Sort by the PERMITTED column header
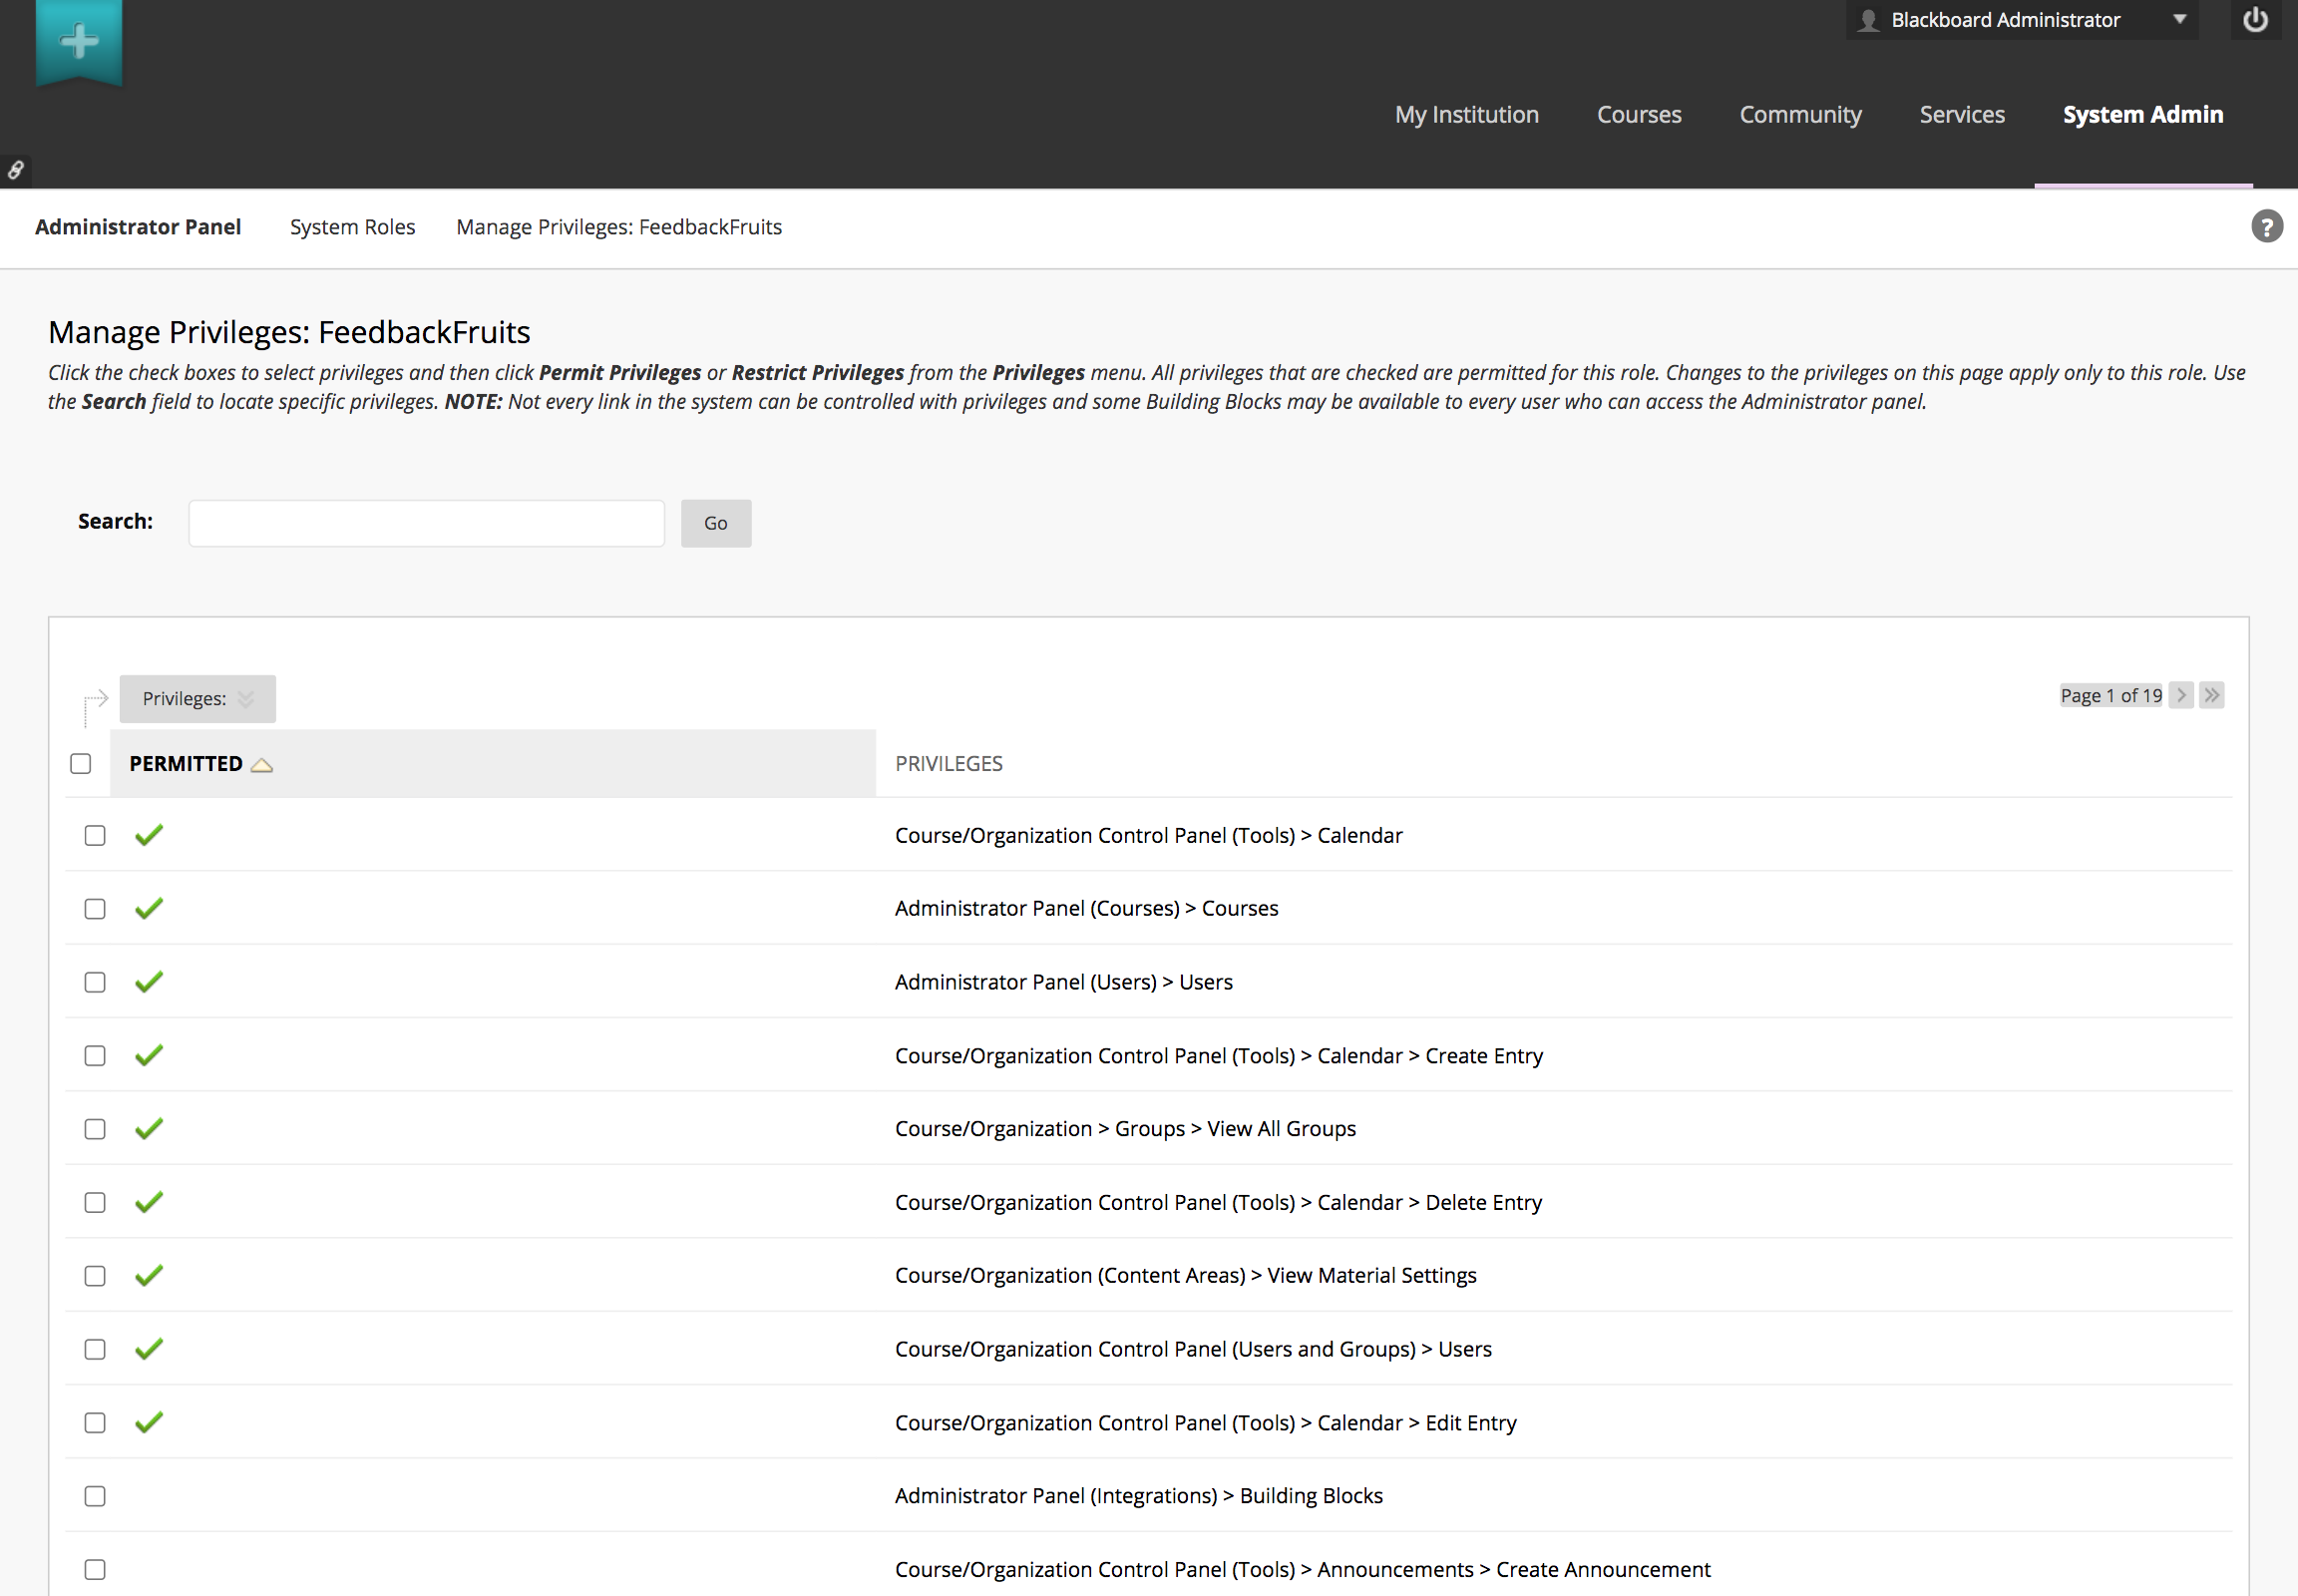Screen dimensions: 2298x1596 [186, 764]
